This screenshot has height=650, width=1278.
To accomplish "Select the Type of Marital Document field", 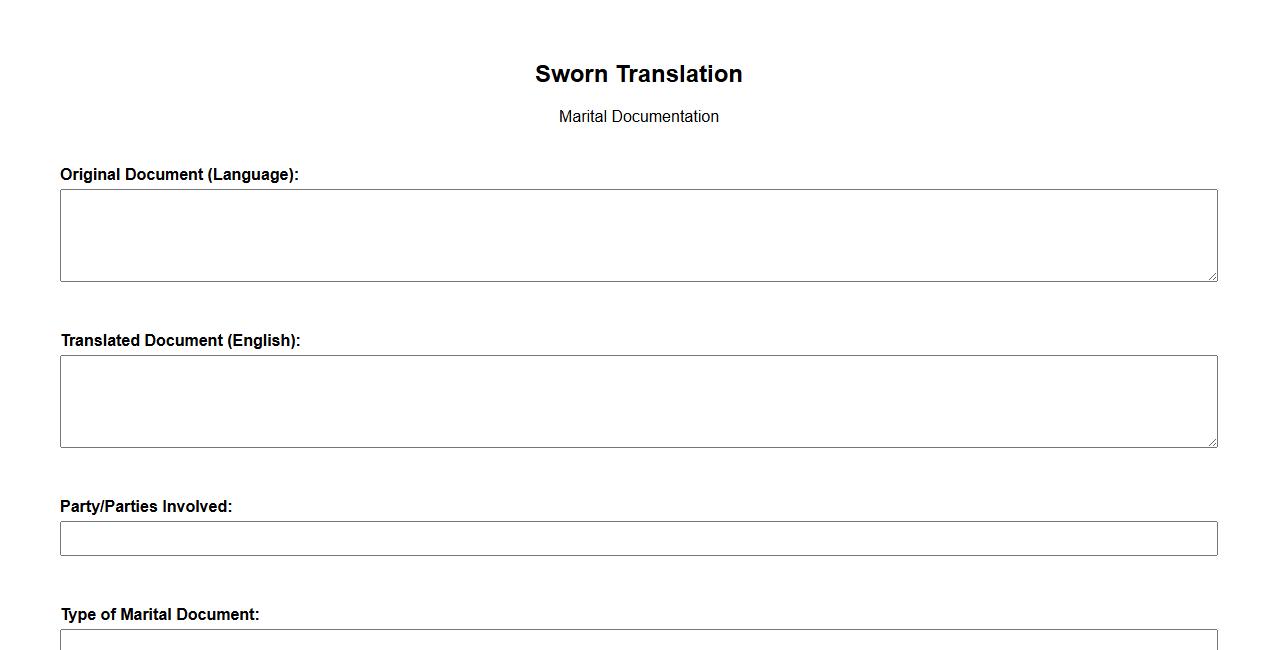I will pos(638,640).
